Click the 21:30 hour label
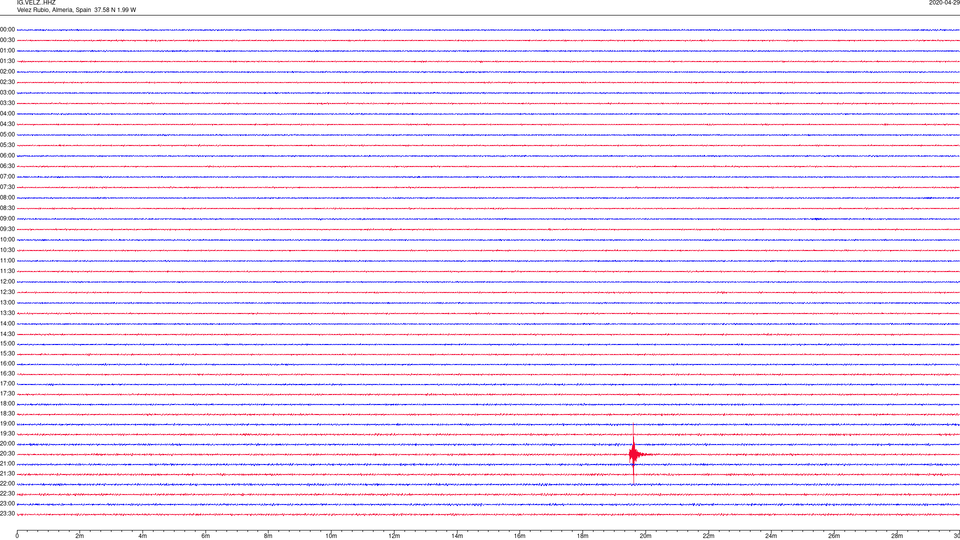The image size is (960, 540). 7,473
